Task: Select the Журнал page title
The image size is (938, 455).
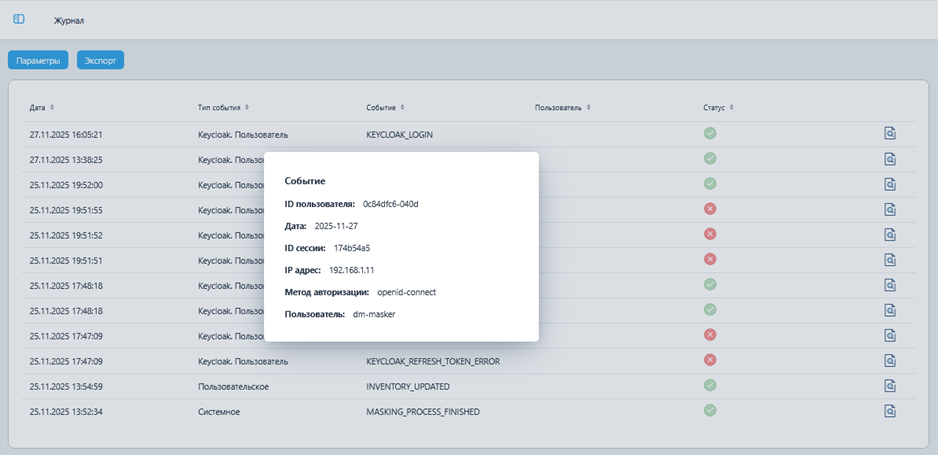Action: (x=69, y=20)
